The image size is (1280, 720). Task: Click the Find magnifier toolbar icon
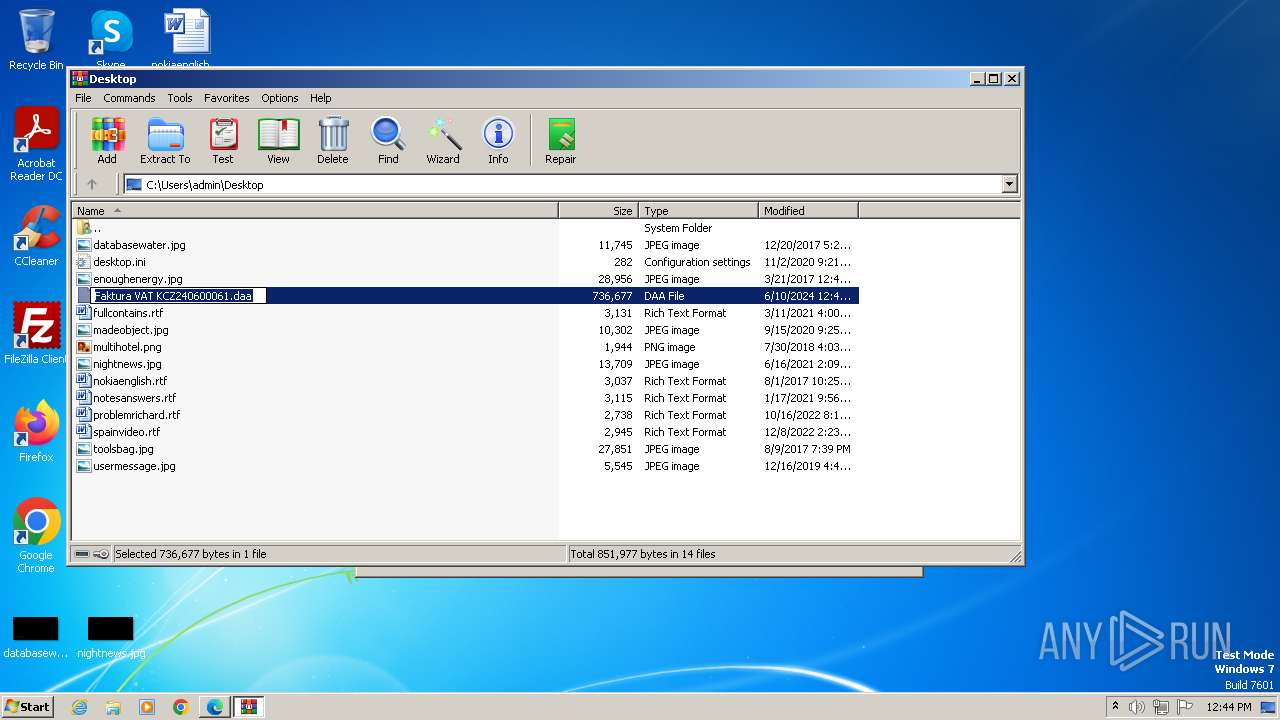tap(388, 140)
